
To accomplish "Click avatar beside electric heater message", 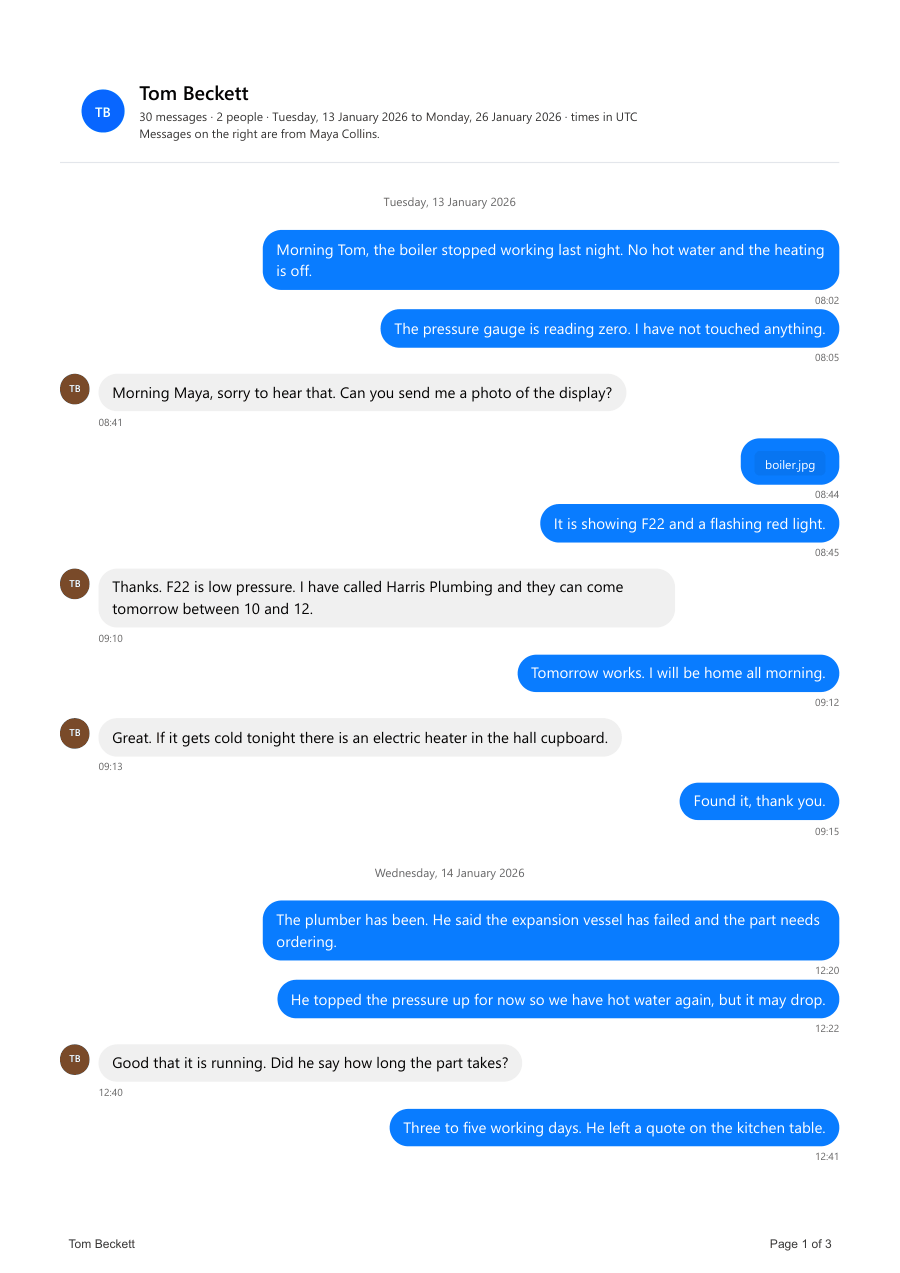I will click(x=75, y=733).
